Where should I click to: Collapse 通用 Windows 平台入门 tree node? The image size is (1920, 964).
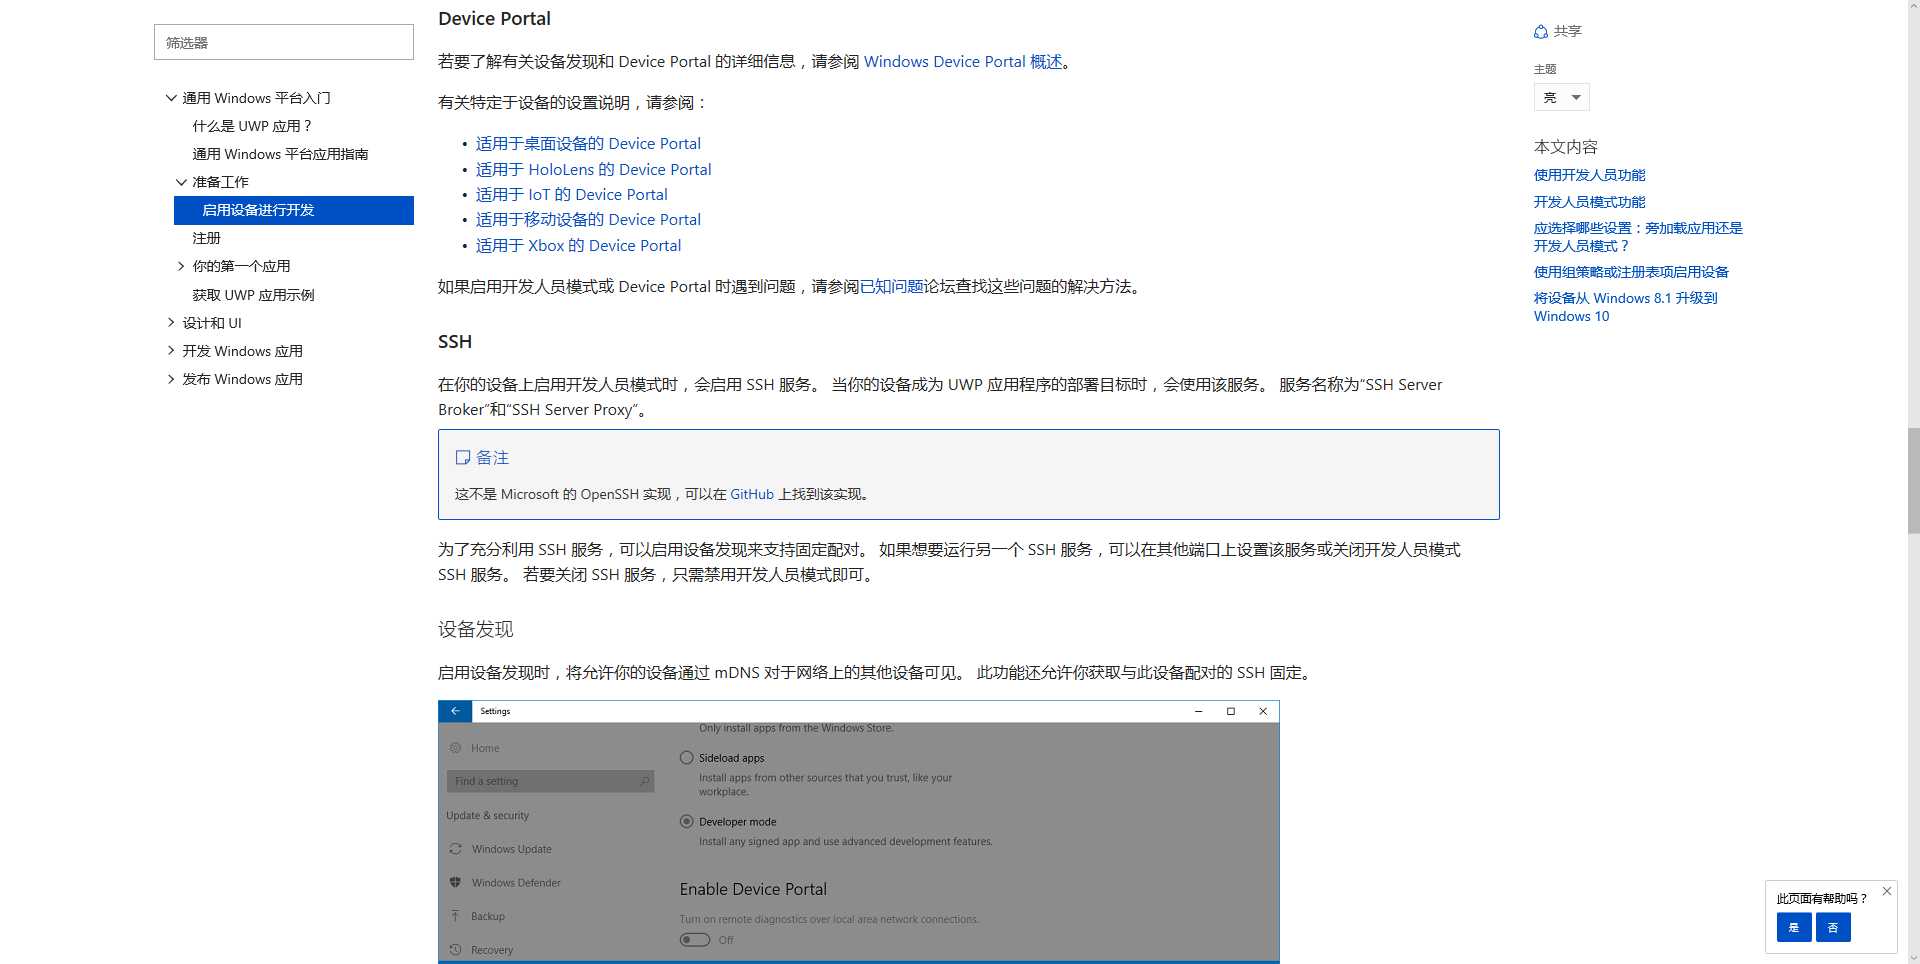click(171, 98)
